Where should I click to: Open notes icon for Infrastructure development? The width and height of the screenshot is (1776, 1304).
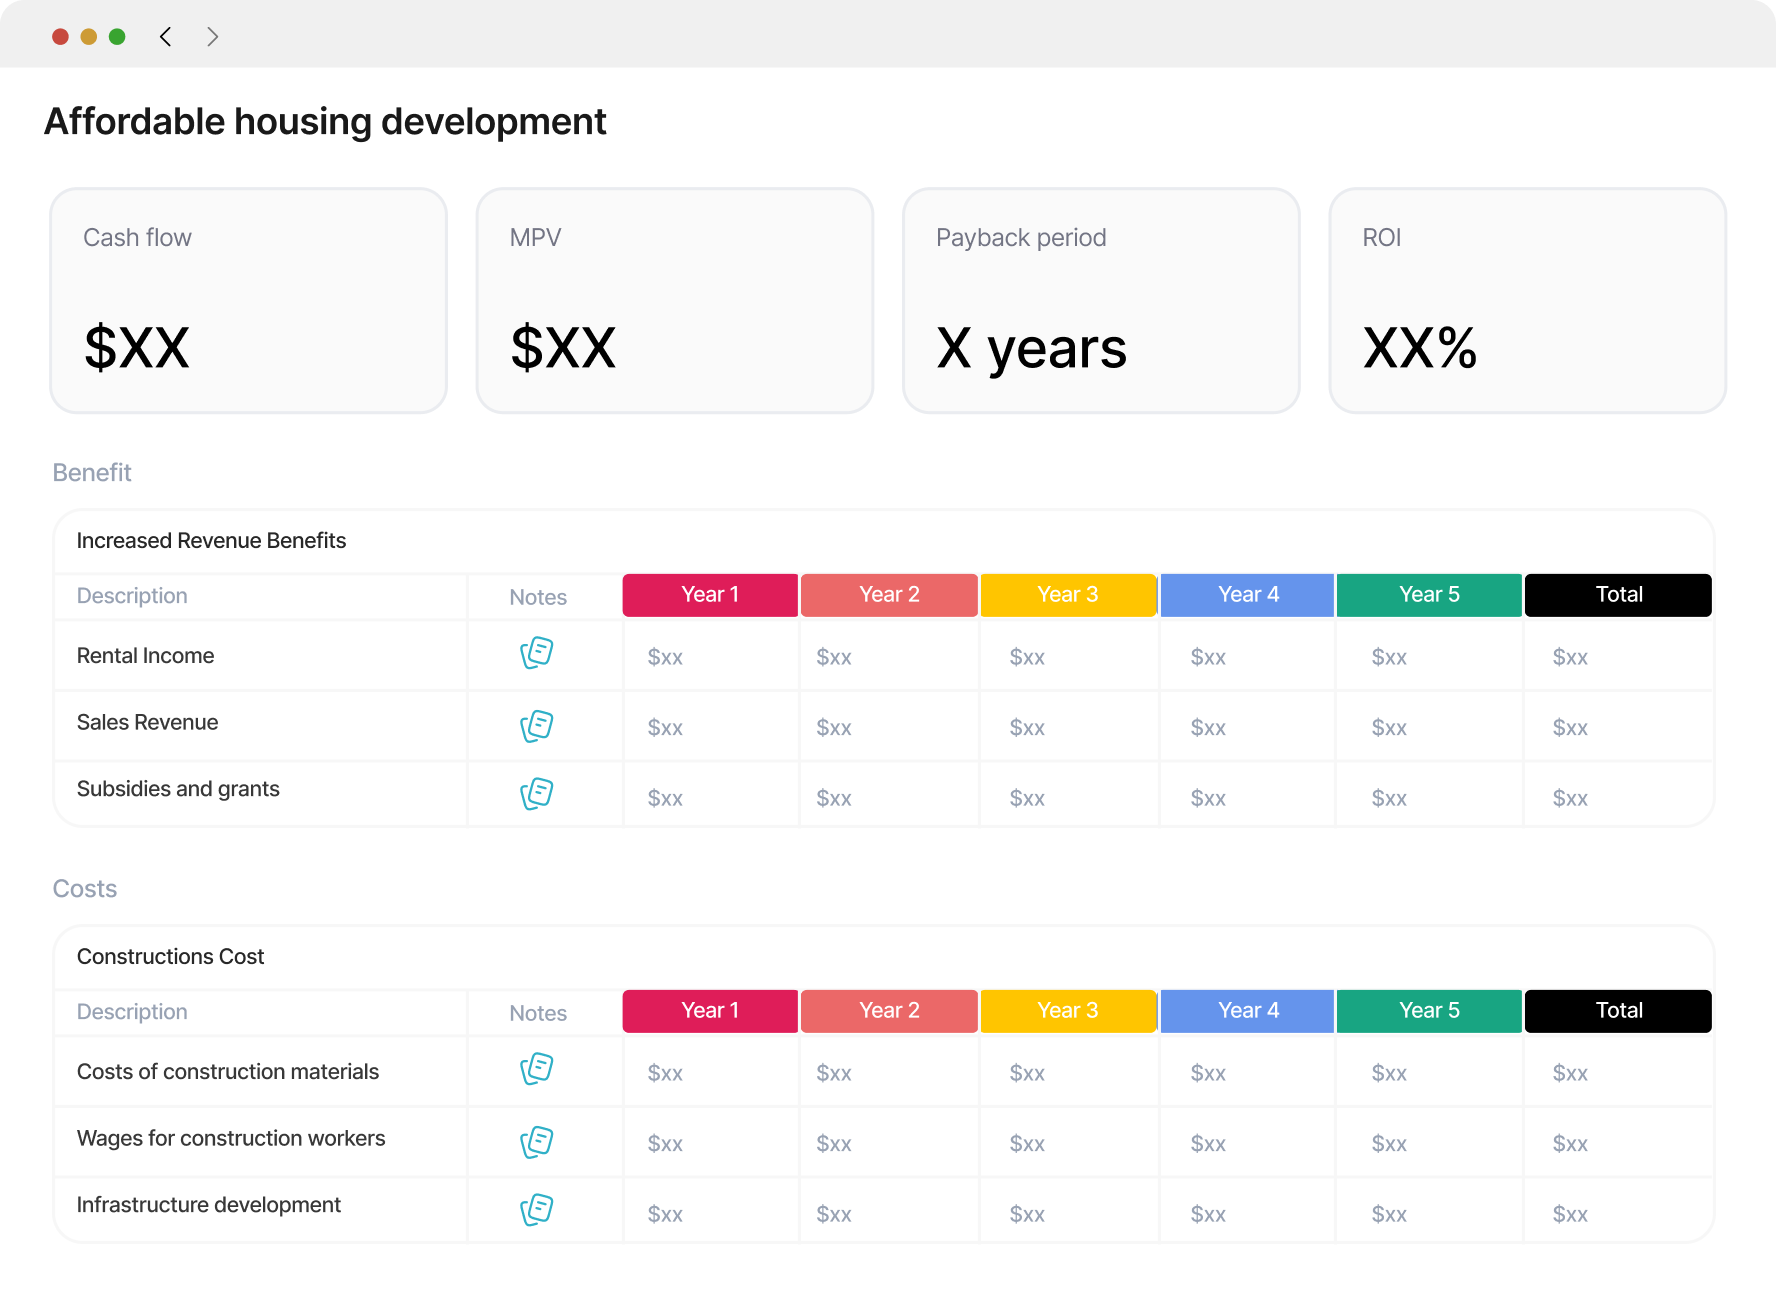pyautogui.click(x=537, y=1210)
